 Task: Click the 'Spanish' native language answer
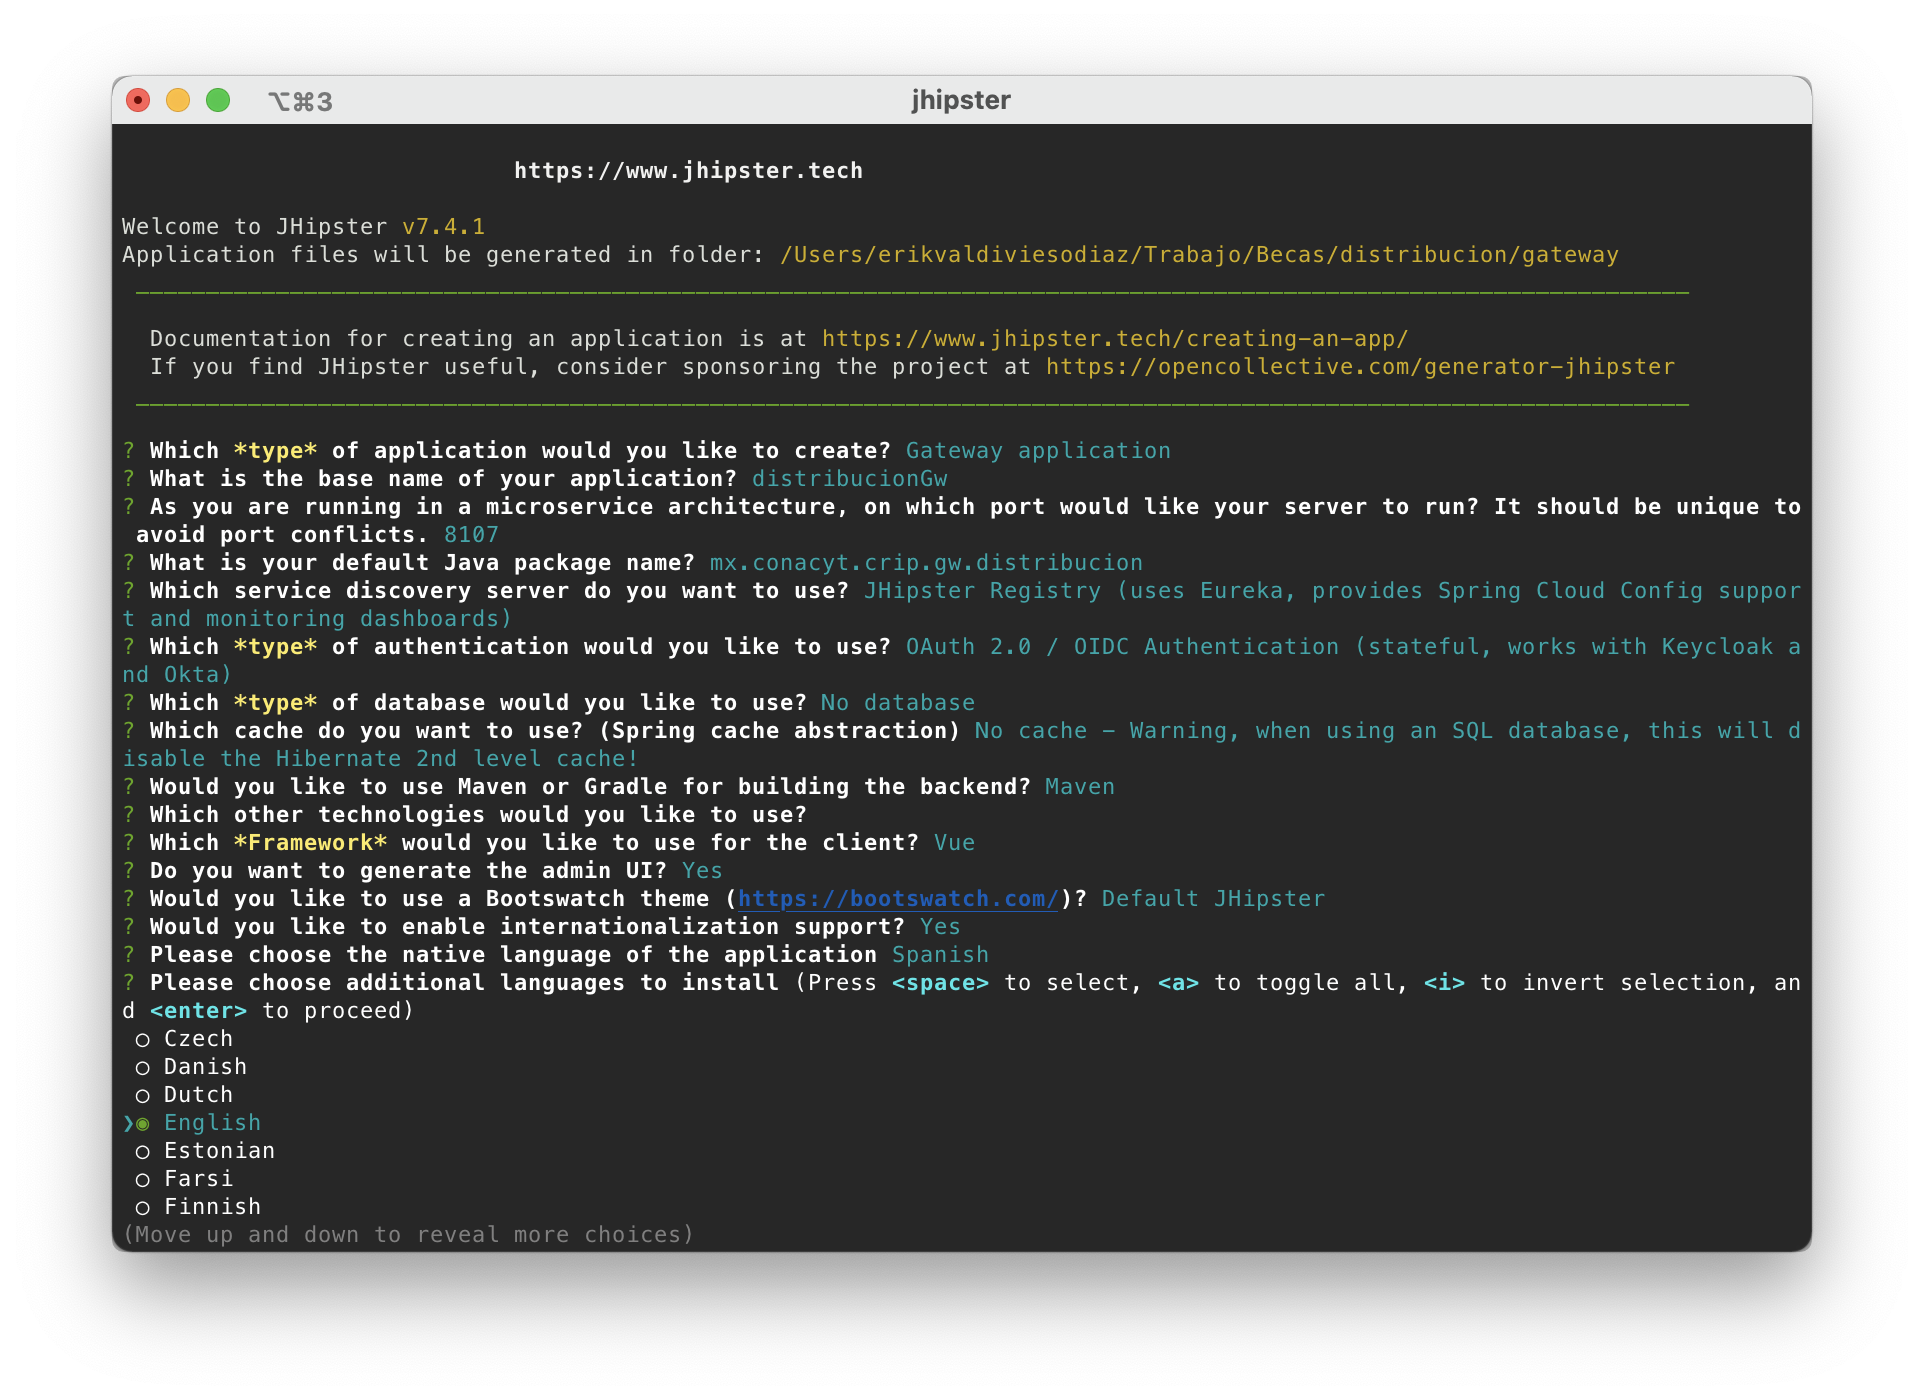pos(940,955)
